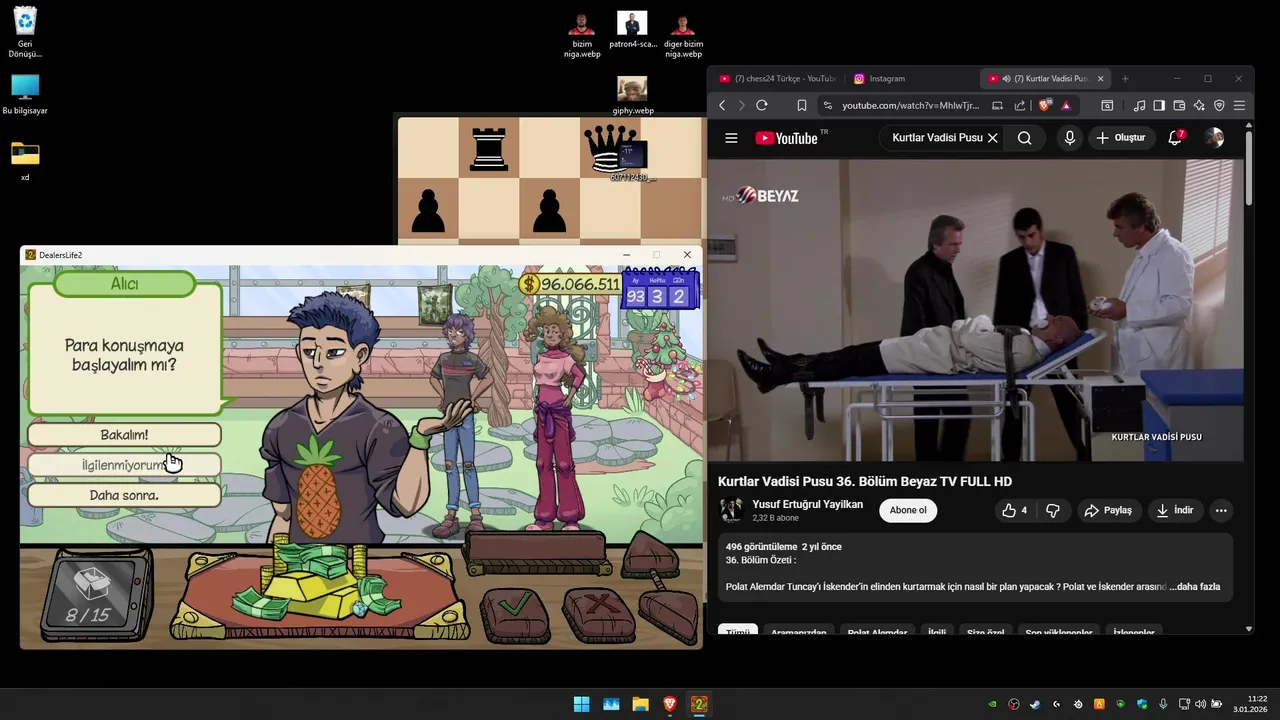Focus the YouTube search field 'Kurtlar Vadisi Pusu'
Screen dimensions: 1280x720
[x=937, y=138]
